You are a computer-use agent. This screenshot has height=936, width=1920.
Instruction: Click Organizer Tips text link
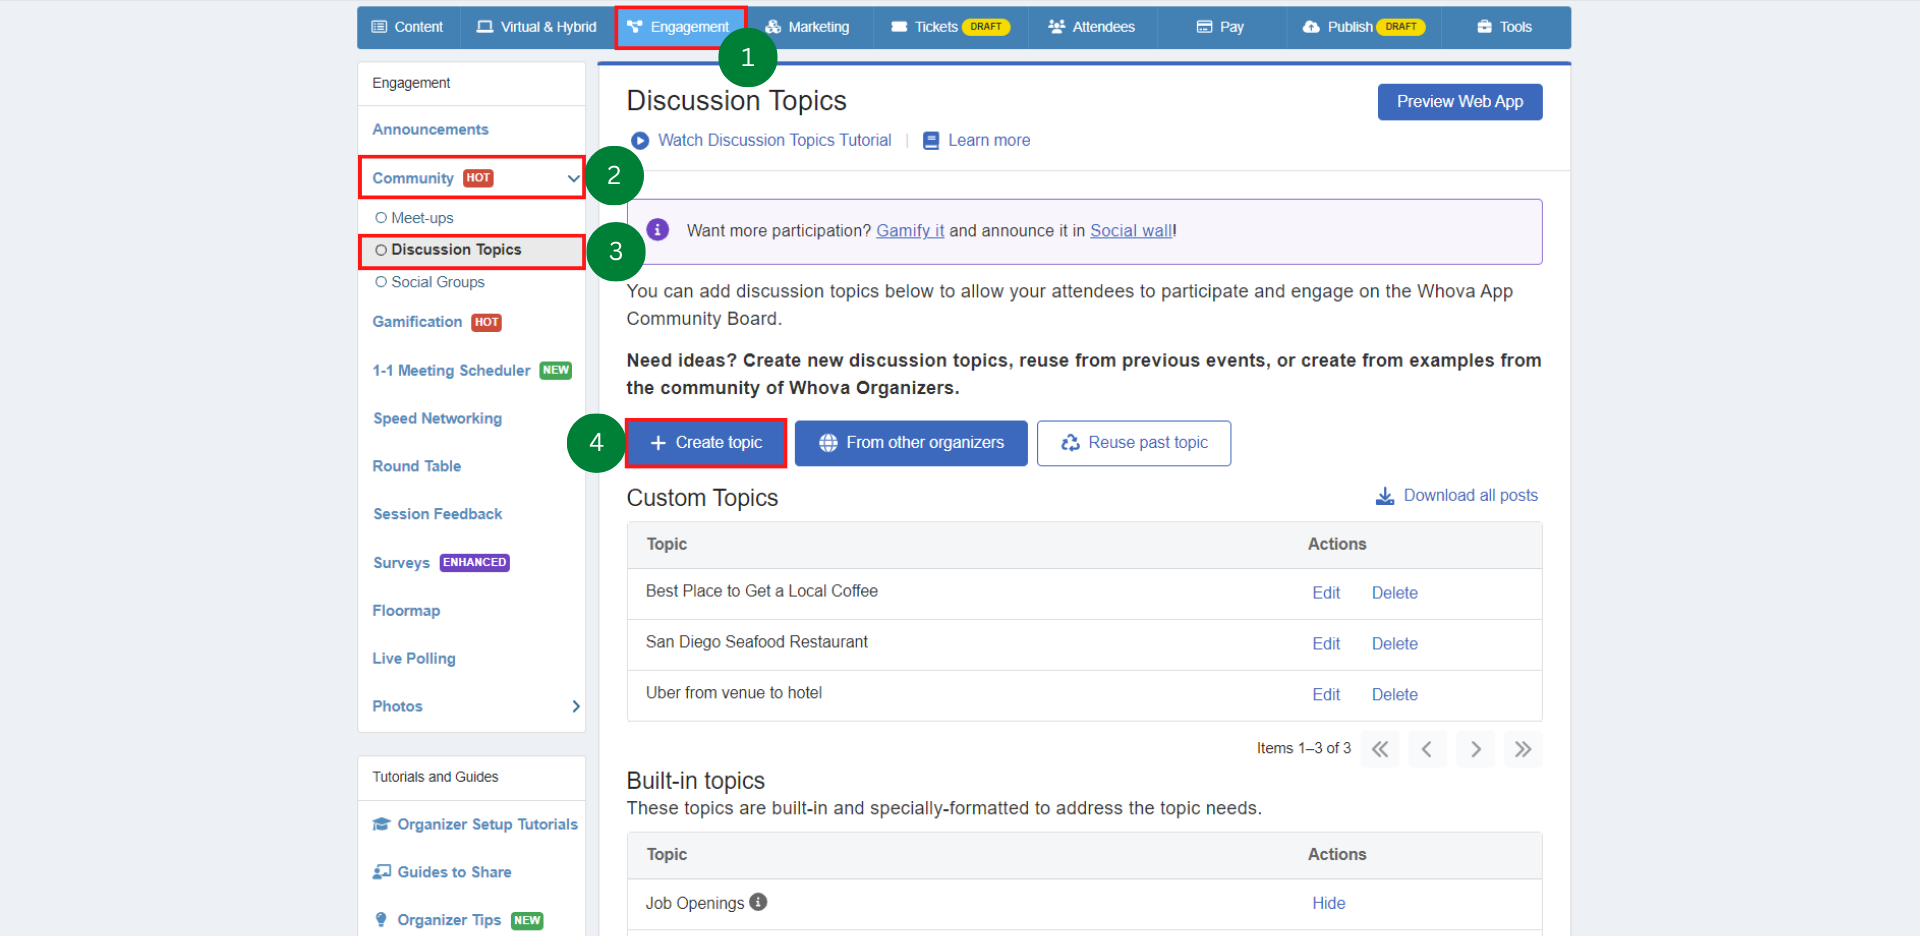tap(449, 920)
